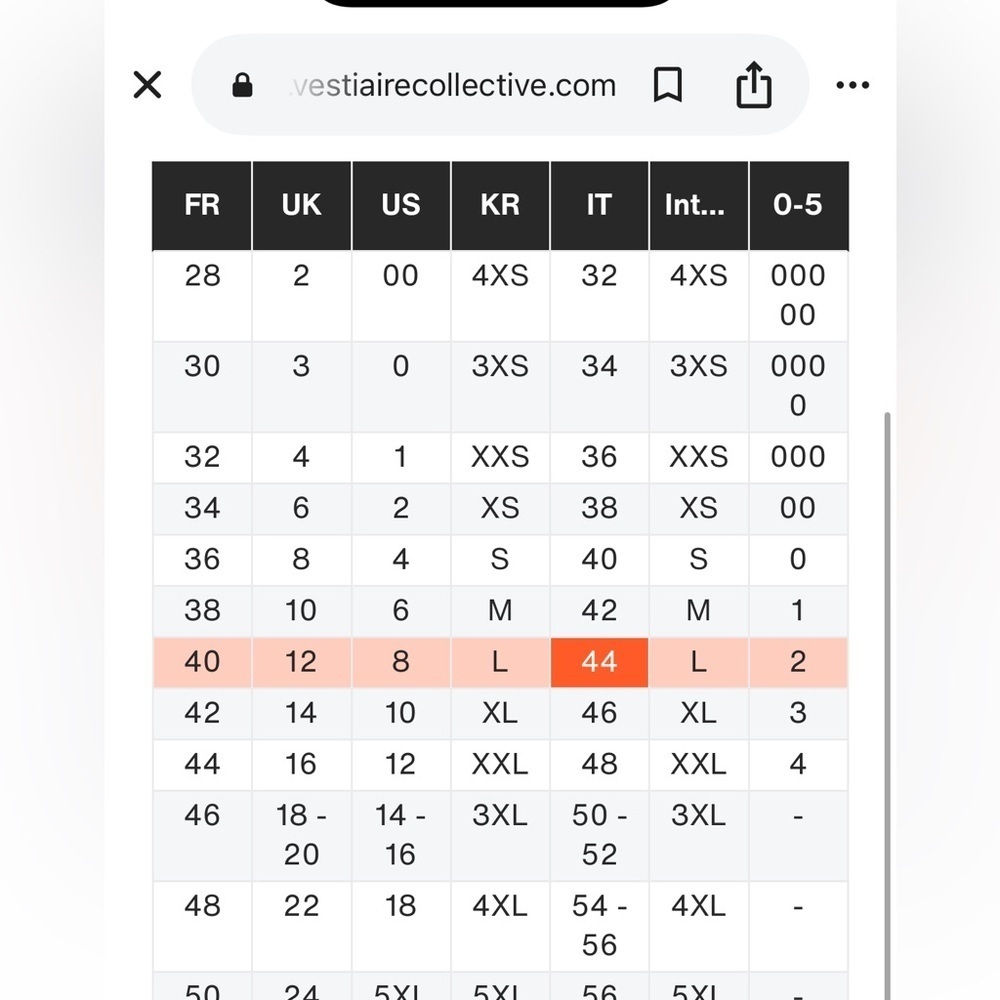The width and height of the screenshot is (1000, 1000).
Task: Open the share sheet icon
Action: point(754,85)
